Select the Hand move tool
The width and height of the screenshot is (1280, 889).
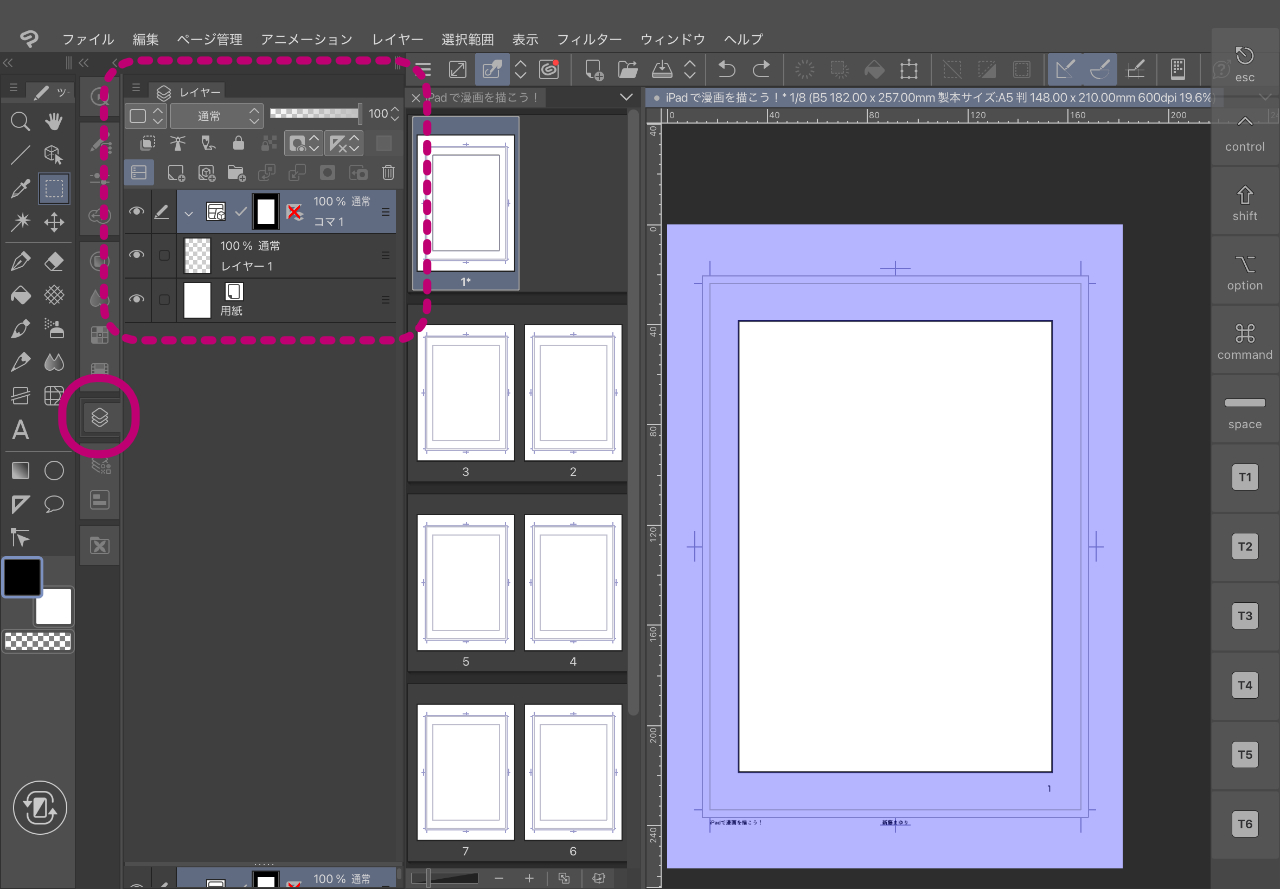pyautogui.click(x=54, y=122)
